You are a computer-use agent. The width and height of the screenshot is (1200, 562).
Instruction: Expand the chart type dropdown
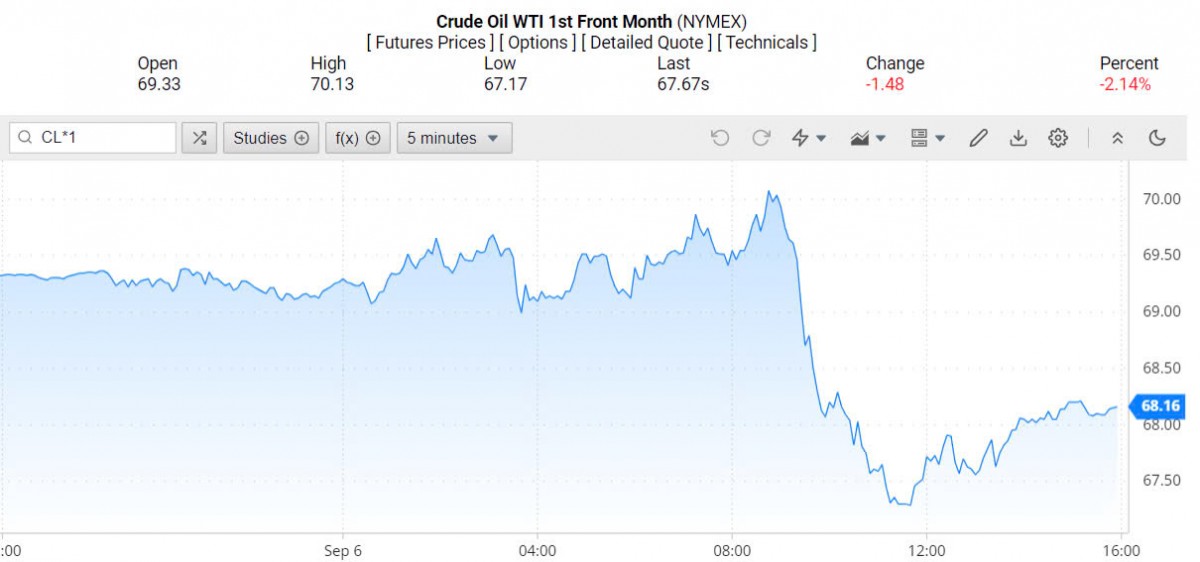point(868,138)
